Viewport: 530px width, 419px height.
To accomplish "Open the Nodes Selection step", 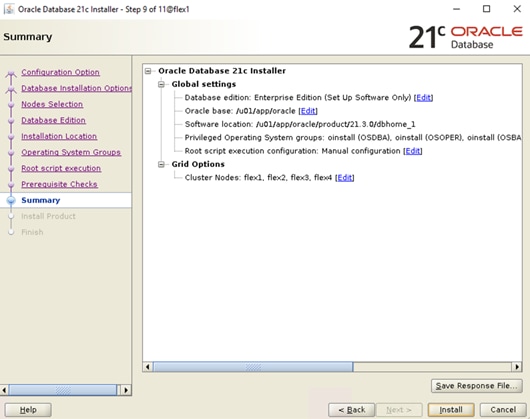I will 52,104.
